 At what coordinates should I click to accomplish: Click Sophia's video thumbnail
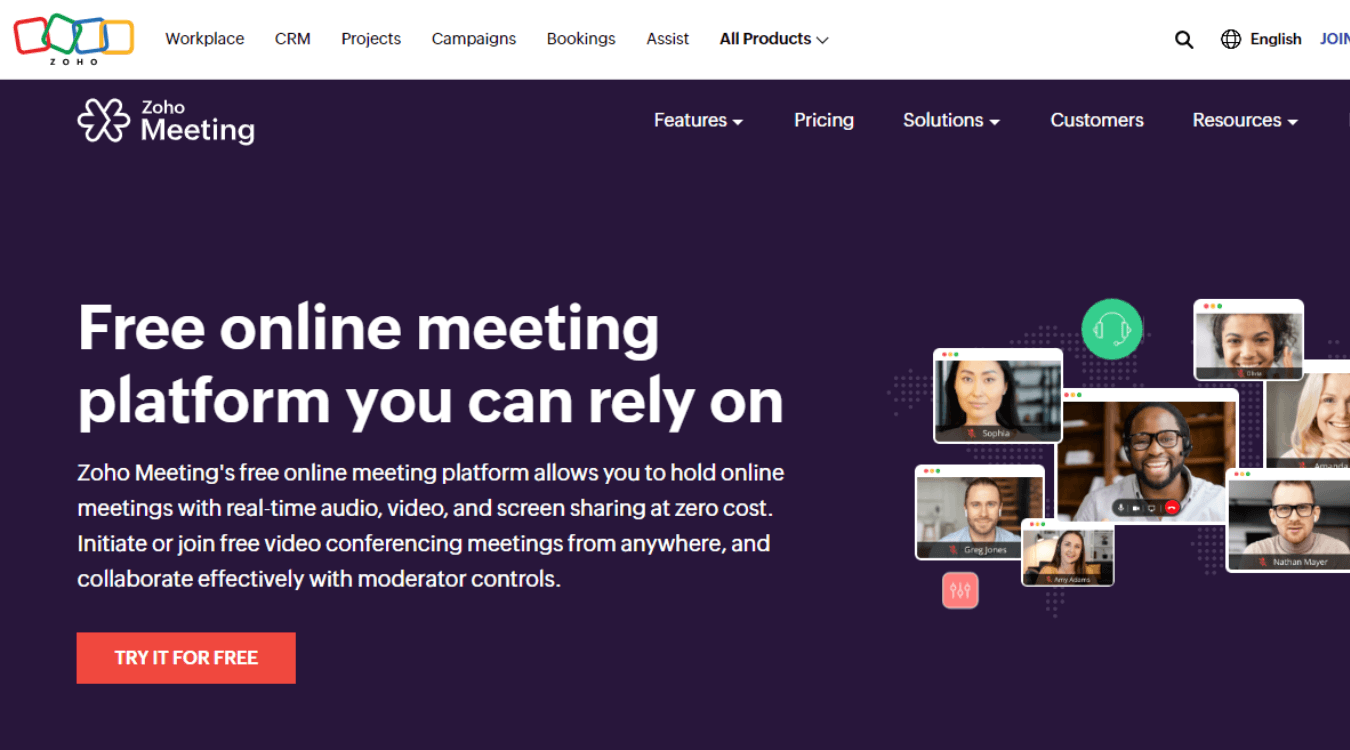pyautogui.click(x=997, y=396)
